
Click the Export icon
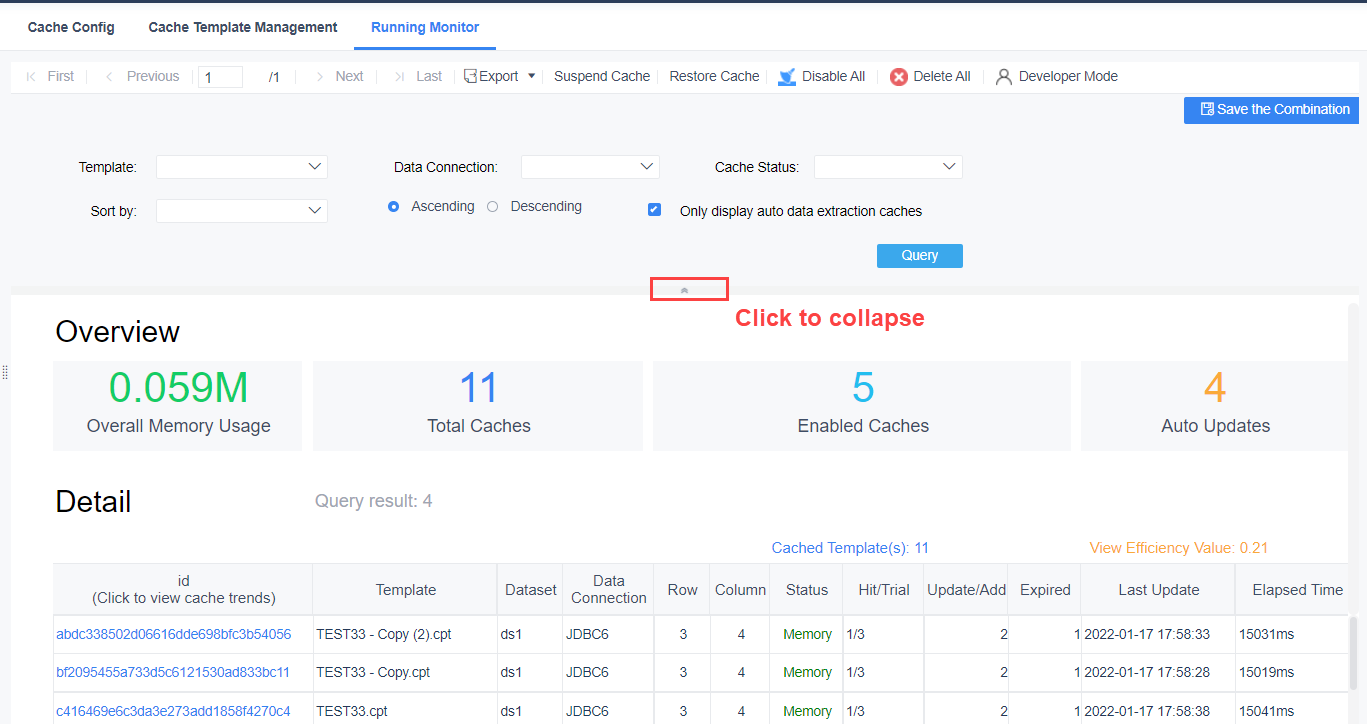coord(471,76)
